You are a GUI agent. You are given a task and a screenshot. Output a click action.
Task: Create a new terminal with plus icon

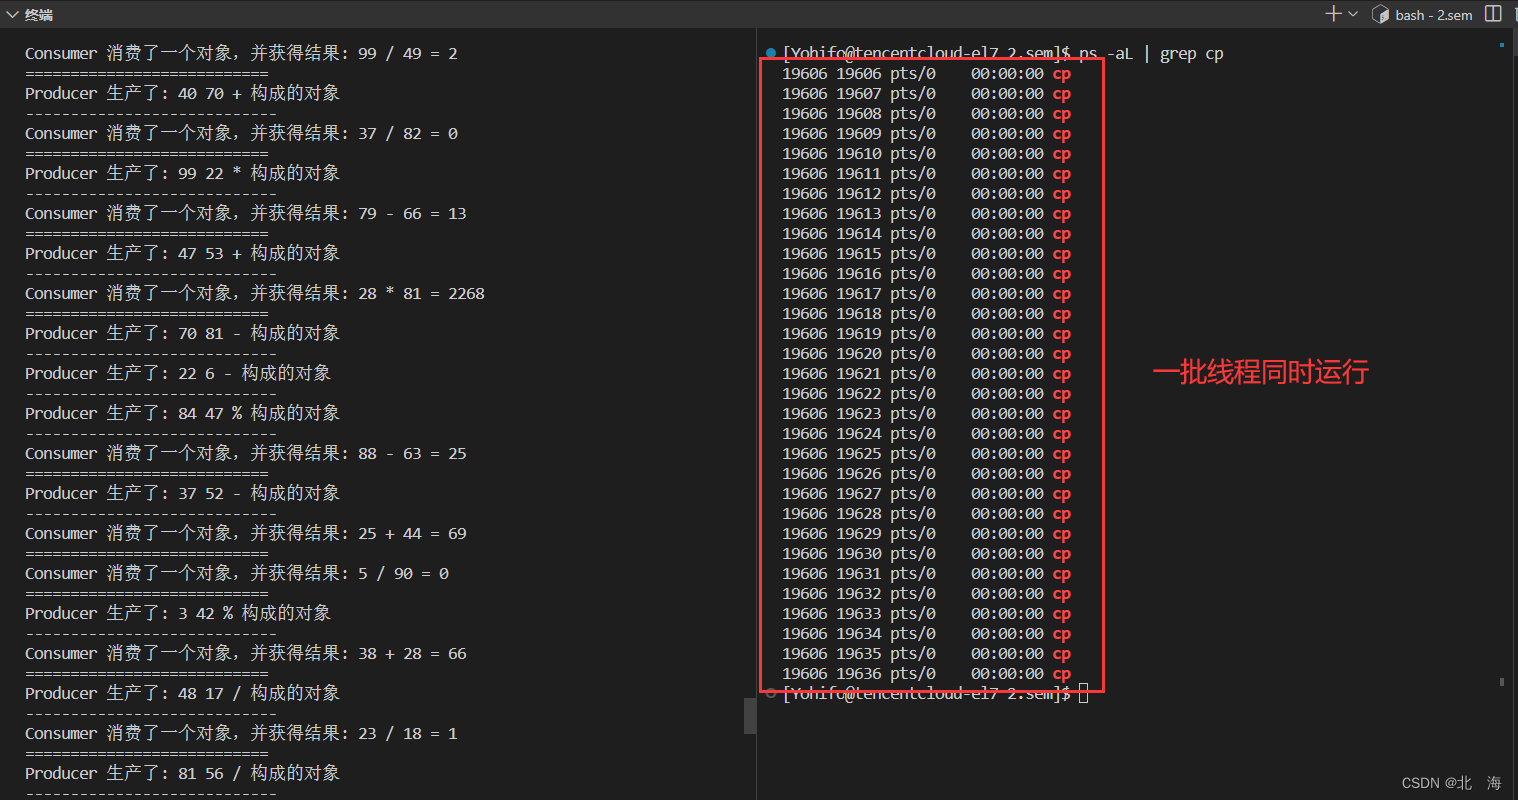[x=1333, y=14]
